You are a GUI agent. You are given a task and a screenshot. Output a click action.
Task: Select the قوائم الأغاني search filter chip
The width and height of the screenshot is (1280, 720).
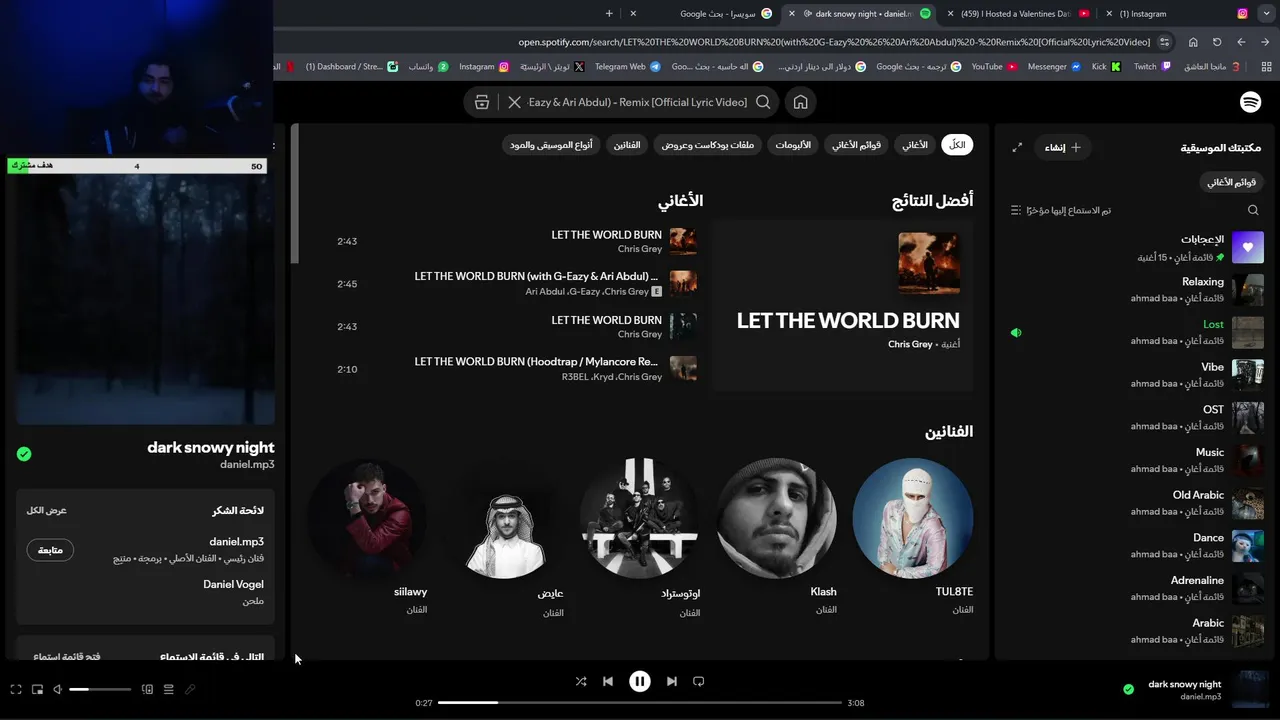point(857,145)
